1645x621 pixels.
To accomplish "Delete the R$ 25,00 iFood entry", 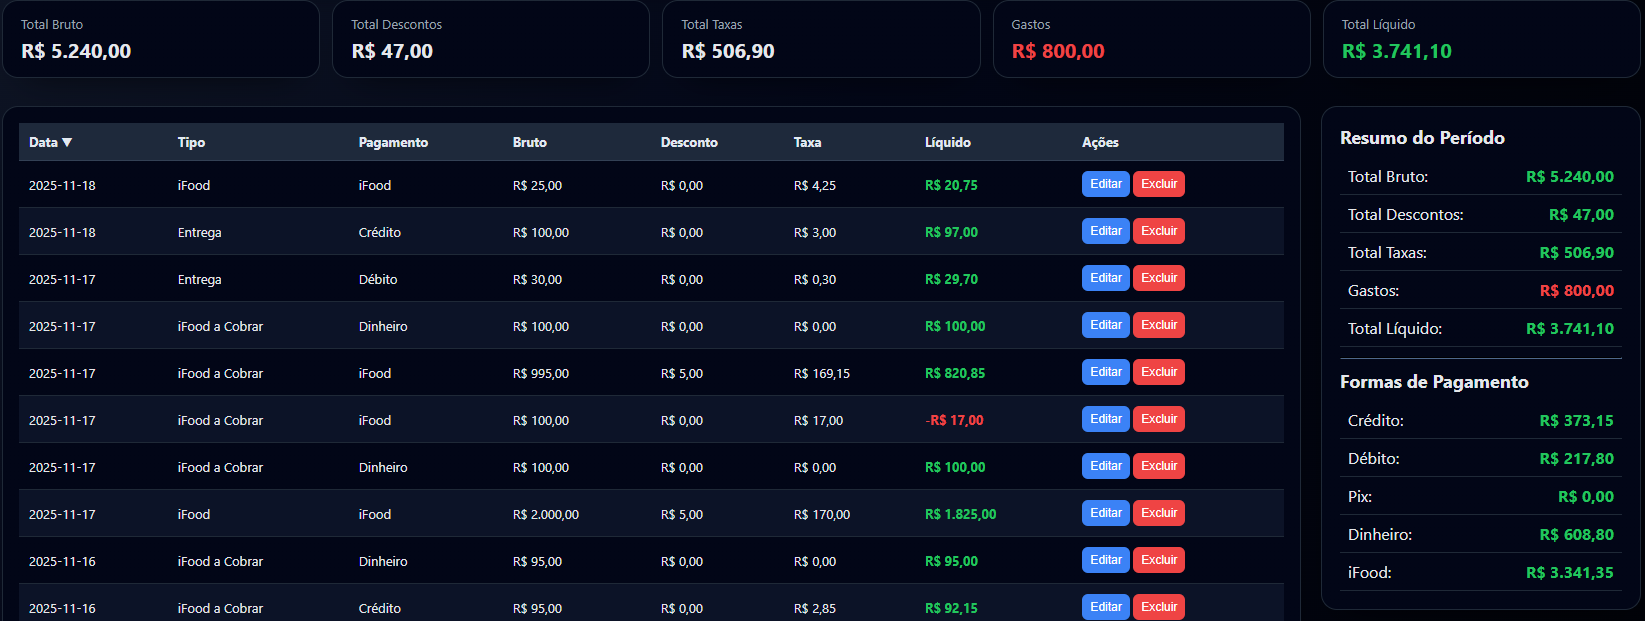I will click(1158, 184).
